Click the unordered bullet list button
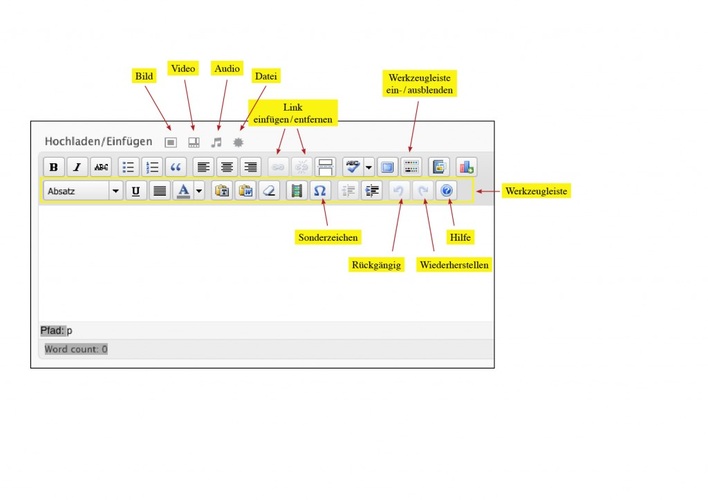This screenshot has width=708, height=500. (x=128, y=167)
